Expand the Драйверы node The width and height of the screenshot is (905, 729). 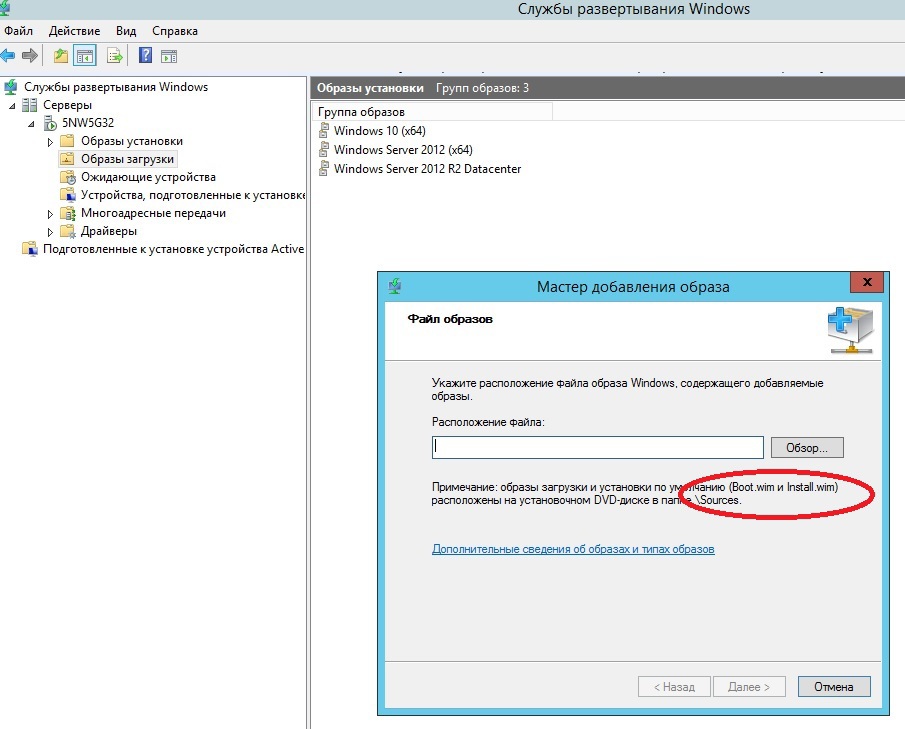coord(50,232)
